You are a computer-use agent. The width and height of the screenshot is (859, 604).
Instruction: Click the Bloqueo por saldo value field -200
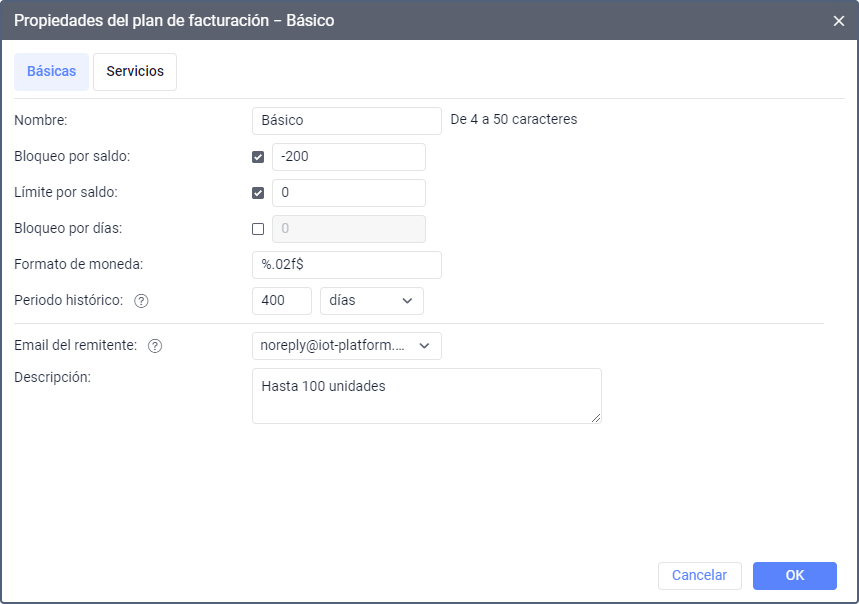point(349,157)
